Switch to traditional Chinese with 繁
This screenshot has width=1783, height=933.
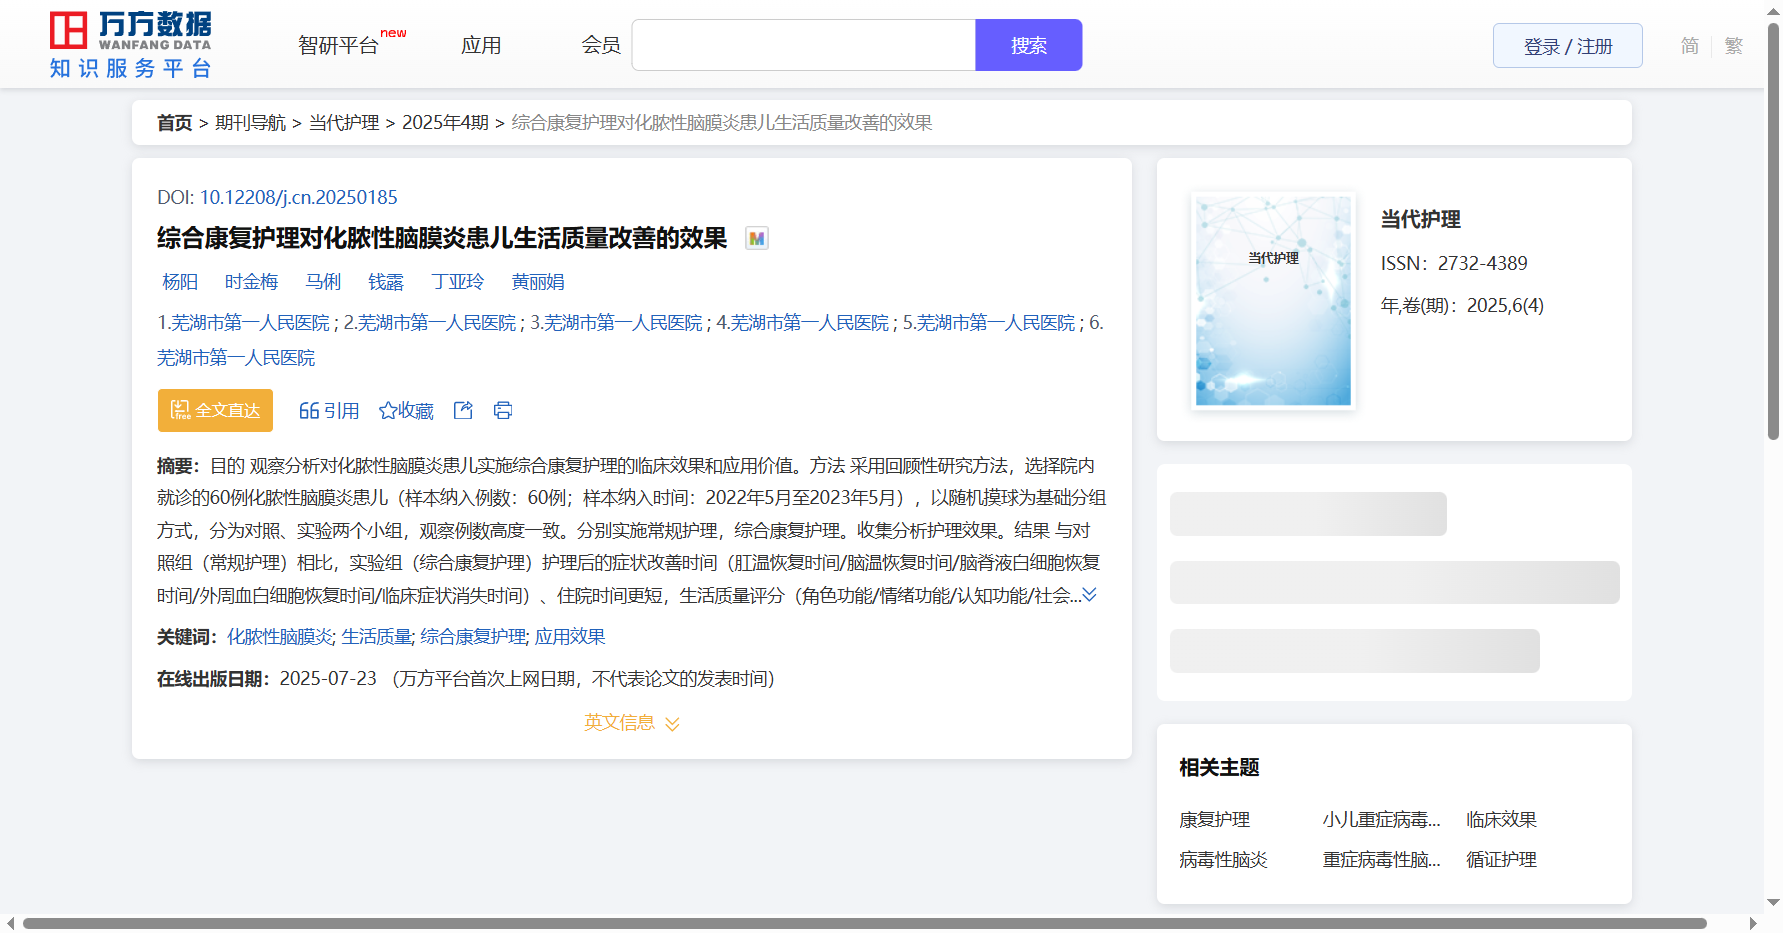click(x=1733, y=46)
